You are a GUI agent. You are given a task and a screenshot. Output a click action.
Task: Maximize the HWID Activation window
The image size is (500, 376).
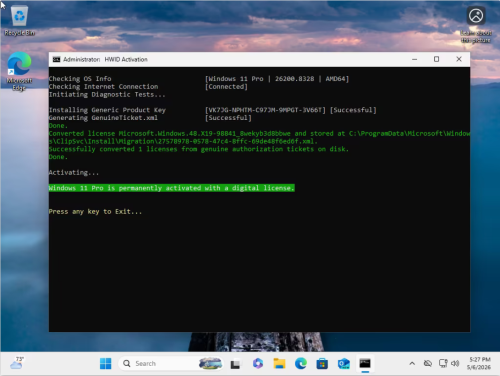(436, 59)
